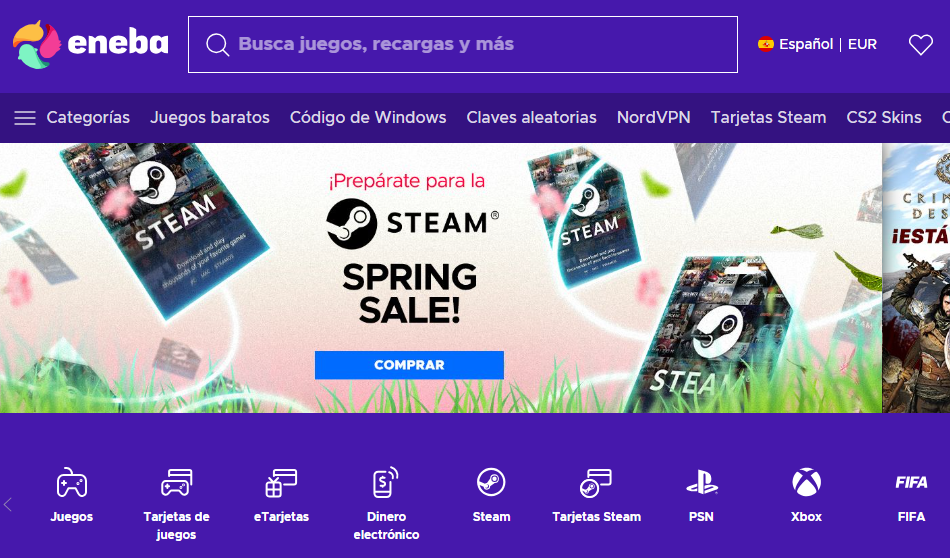Screen dimensions: 950x558
Task: Click the Dinero electrónico label
Action: pyautogui.click(x=386, y=525)
